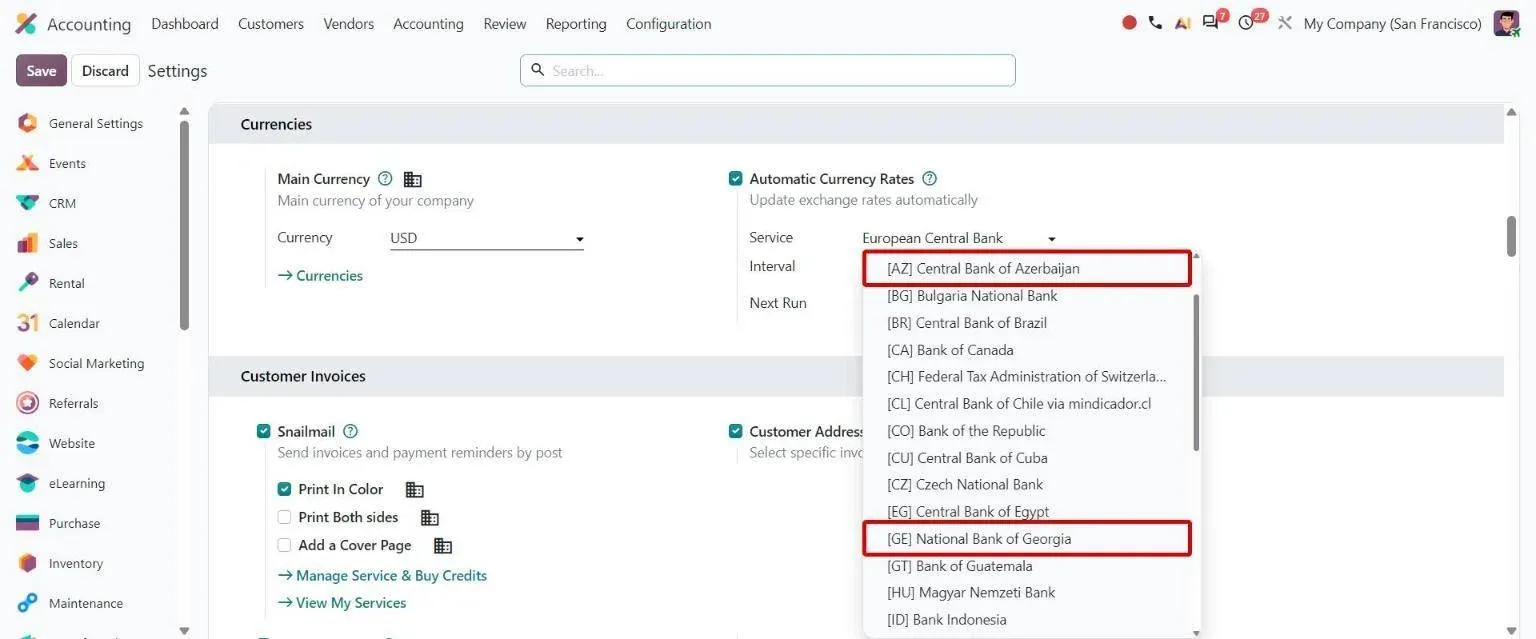
Task: Click the building icon next to Print In Color
Action: [x=414, y=490]
